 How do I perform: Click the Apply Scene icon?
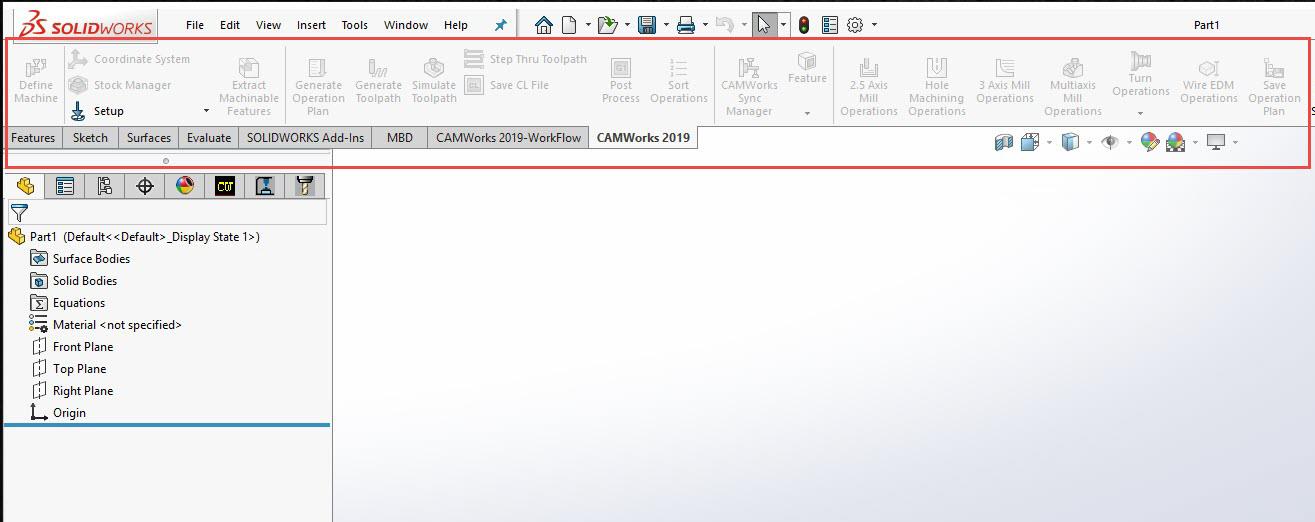pyautogui.click(x=1176, y=143)
